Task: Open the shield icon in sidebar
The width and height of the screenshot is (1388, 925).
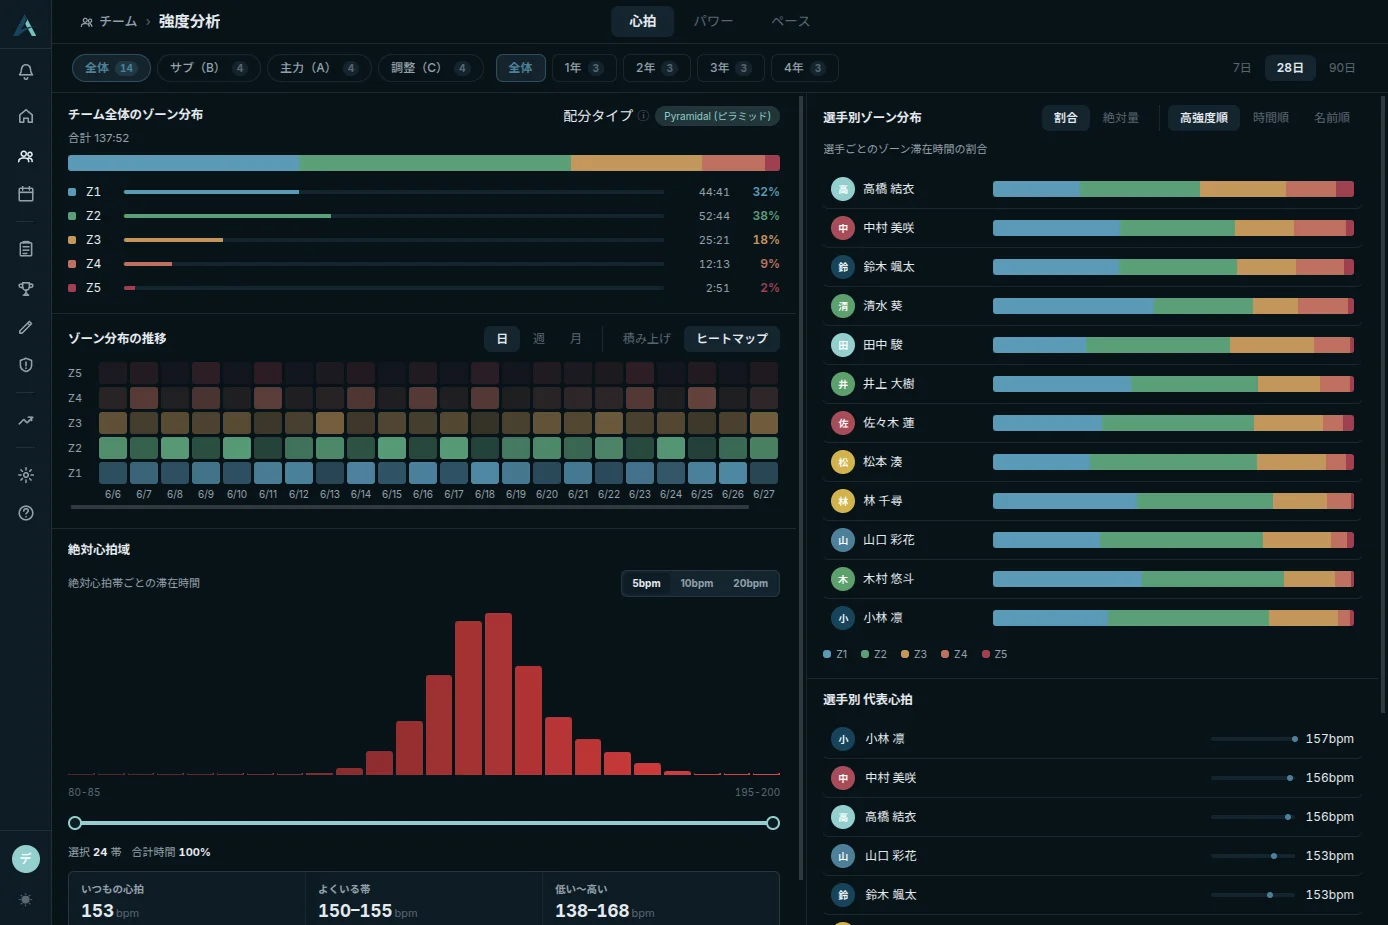Action: [x=26, y=365]
